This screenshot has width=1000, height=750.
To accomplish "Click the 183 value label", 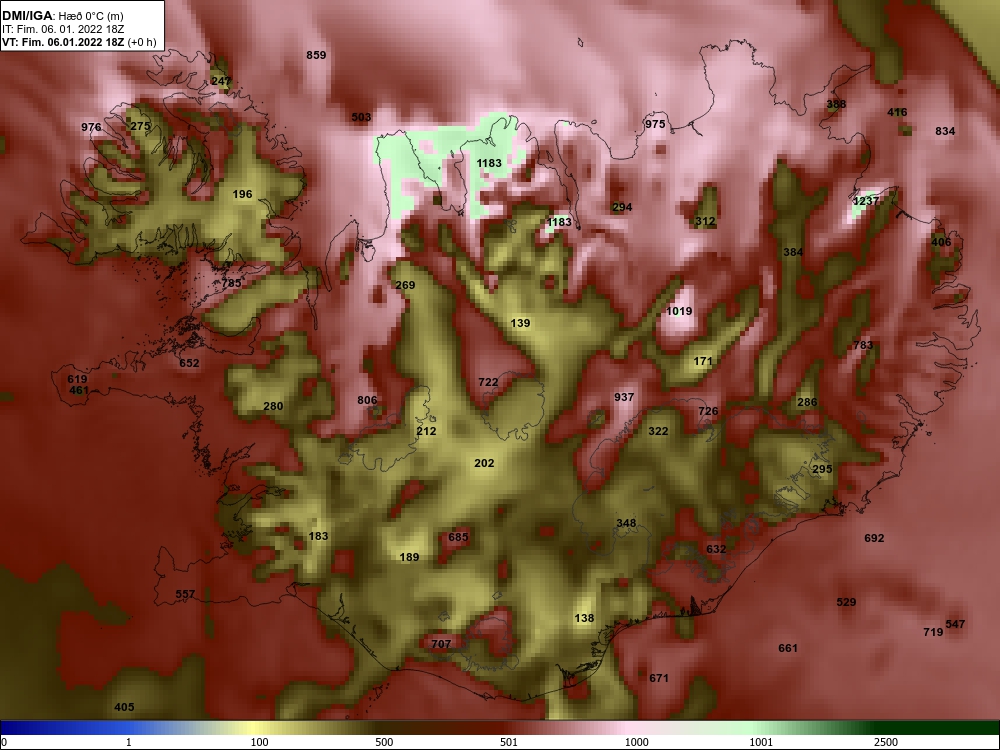I will tap(318, 536).
